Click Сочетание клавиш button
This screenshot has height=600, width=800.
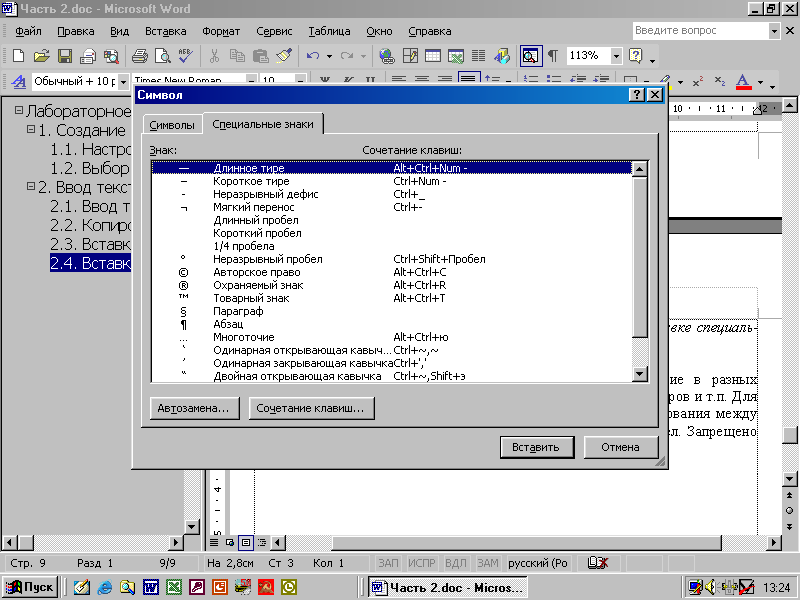point(311,408)
